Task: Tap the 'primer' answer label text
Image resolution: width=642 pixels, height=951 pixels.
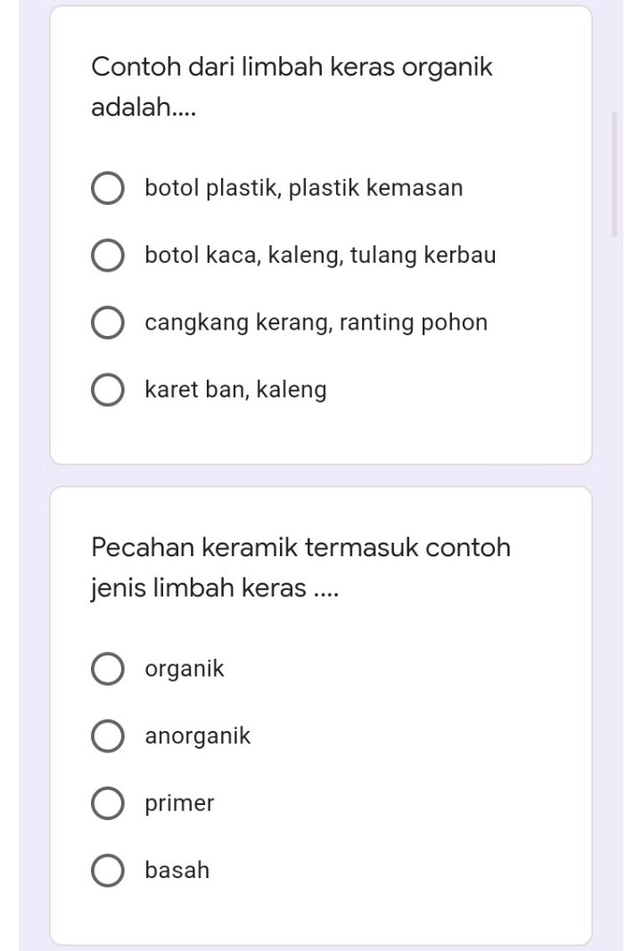Action: coord(179,804)
